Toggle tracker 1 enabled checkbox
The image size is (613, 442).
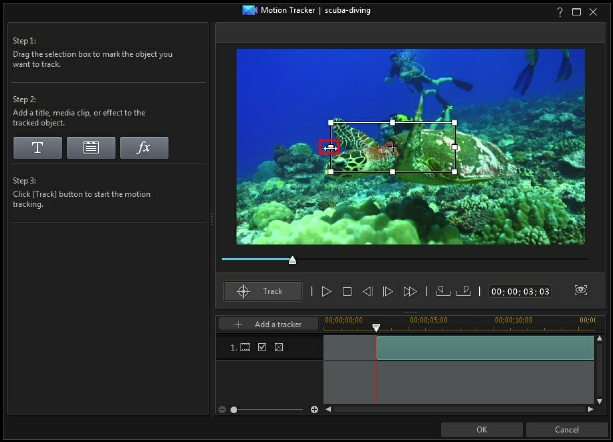tap(262, 347)
